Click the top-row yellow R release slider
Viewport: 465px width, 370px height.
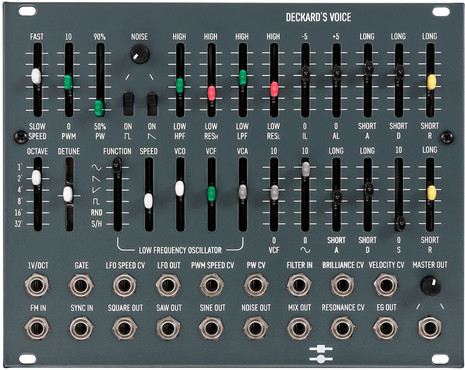point(431,82)
